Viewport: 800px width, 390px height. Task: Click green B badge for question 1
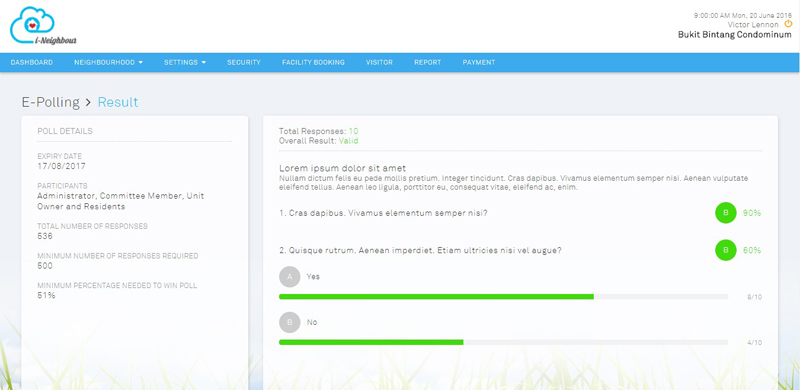coord(726,213)
